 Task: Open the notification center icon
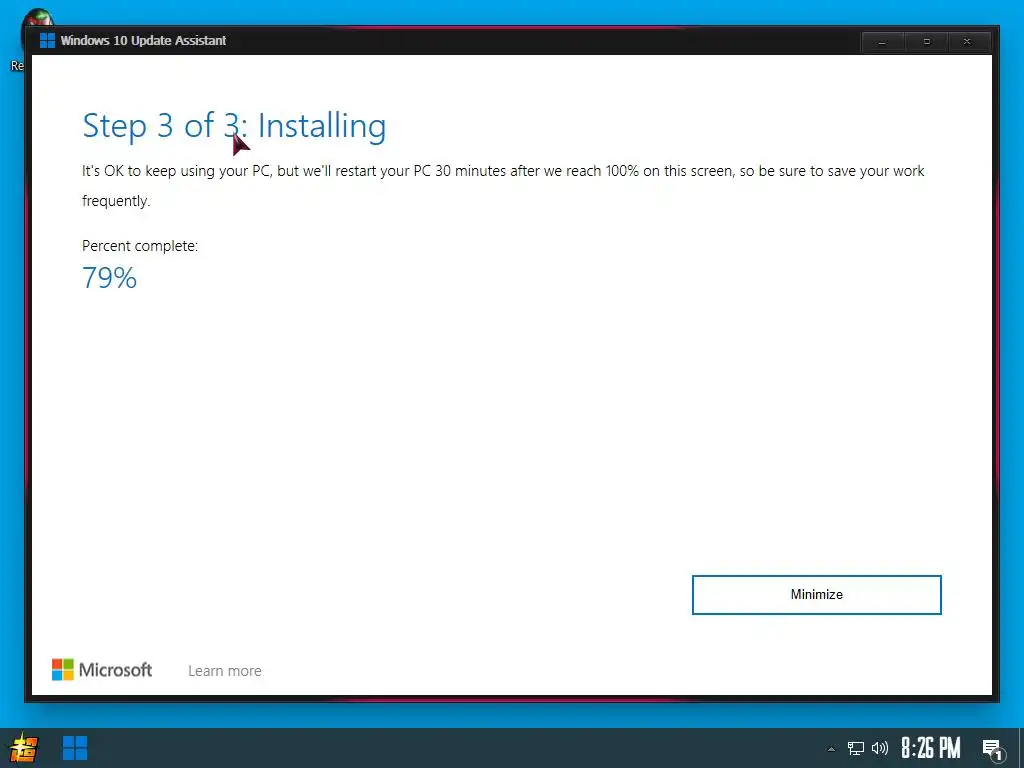pyautogui.click(x=992, y=749)
